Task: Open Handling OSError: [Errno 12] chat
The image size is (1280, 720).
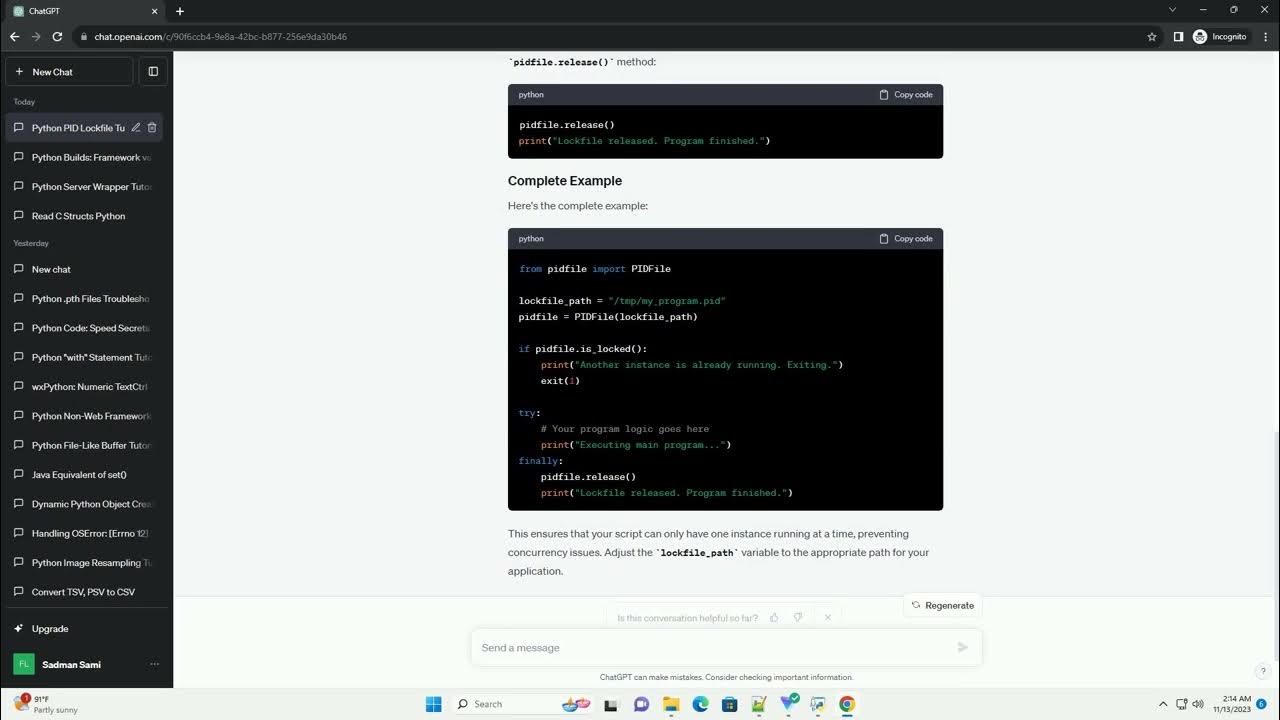Action: click(x=84, y=533)
